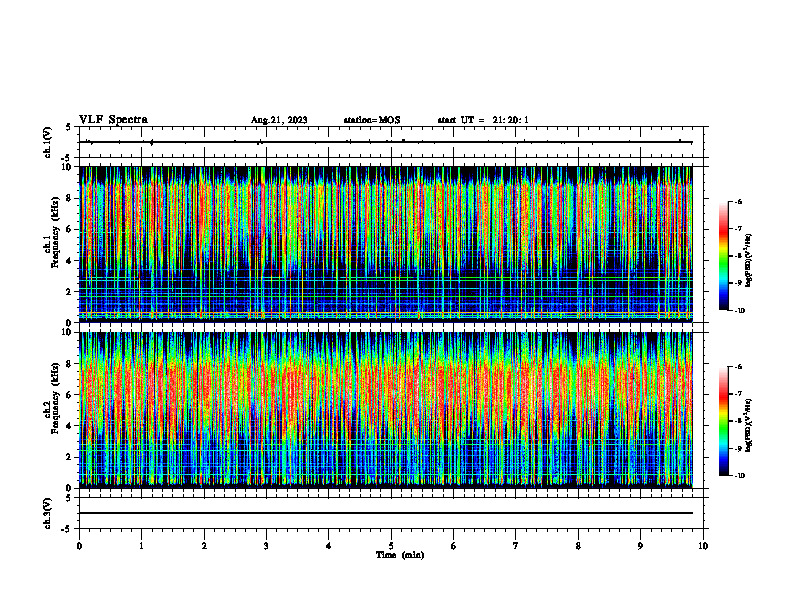Click the "ch.3(V)" axis label

coord(48,513)
